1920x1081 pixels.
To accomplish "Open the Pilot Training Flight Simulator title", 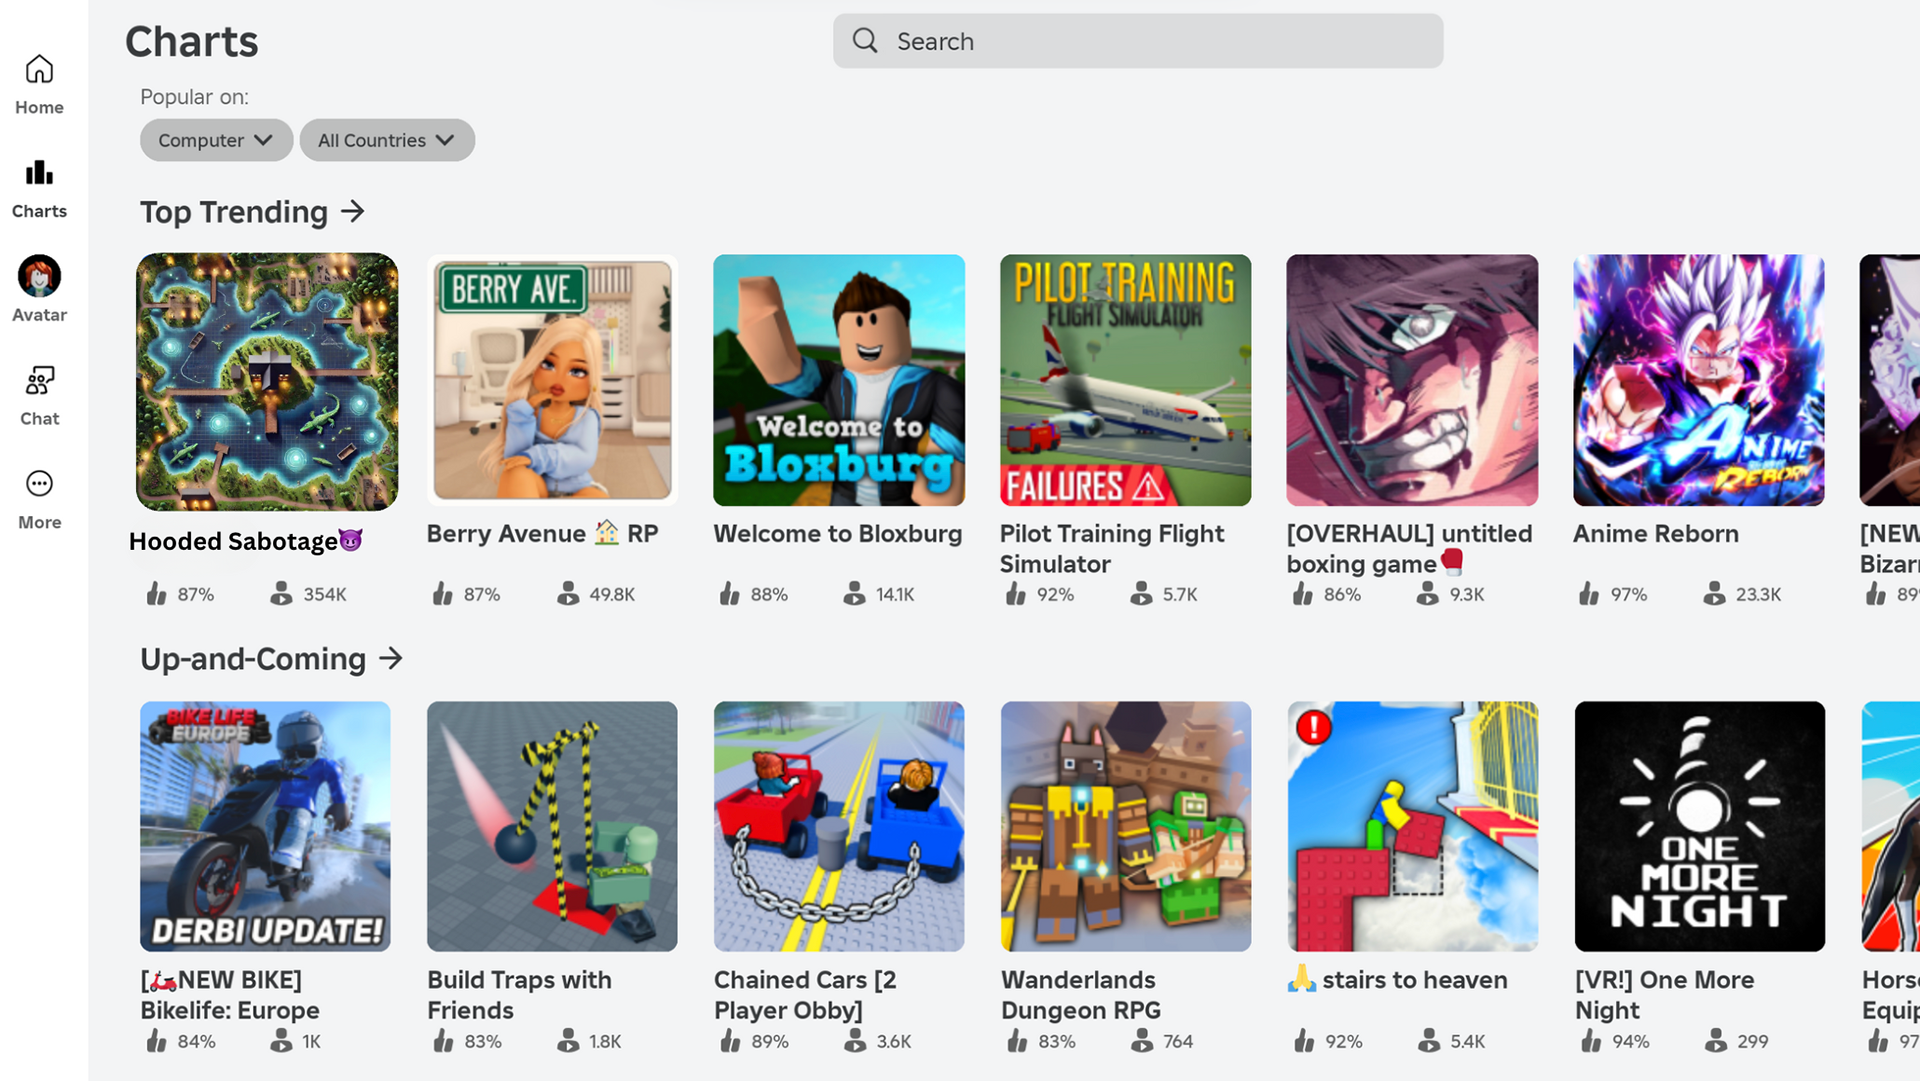I will coord(1111,549).
